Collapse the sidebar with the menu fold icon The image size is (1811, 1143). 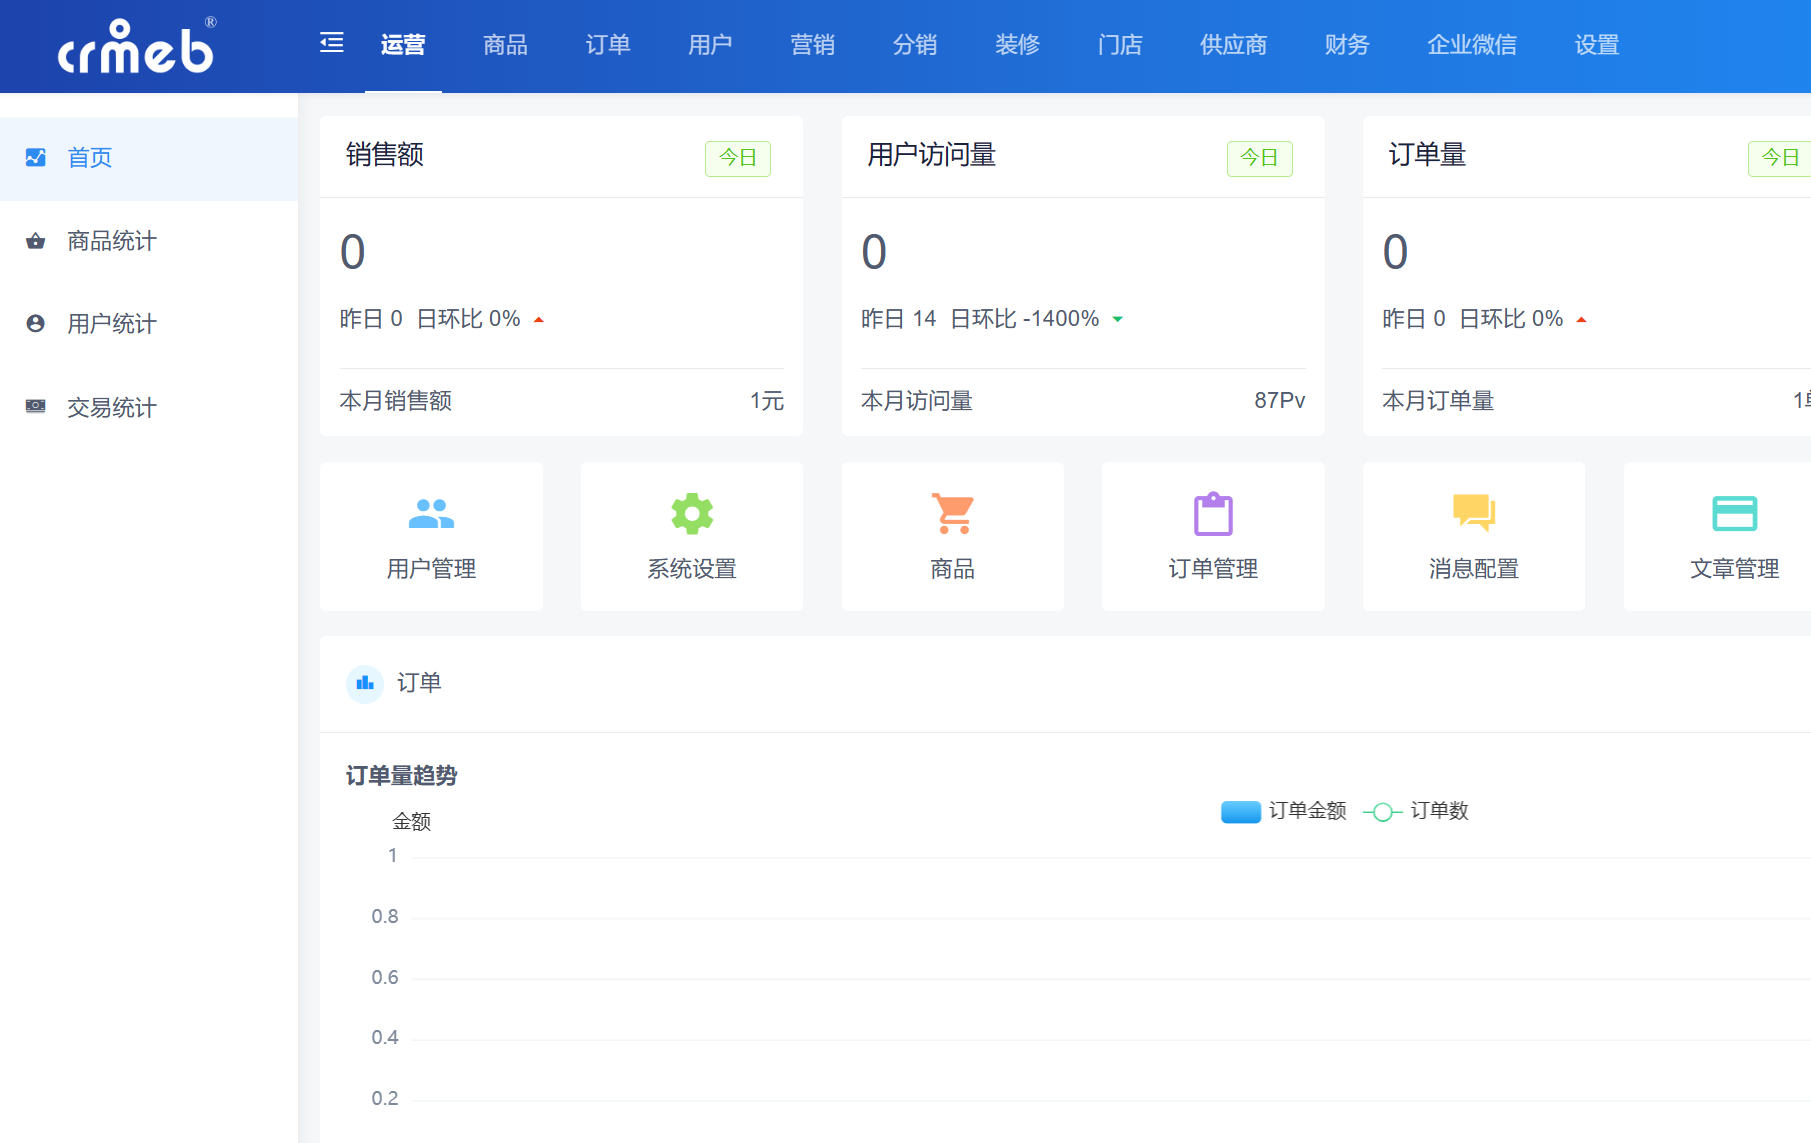[x=332, y=43]
